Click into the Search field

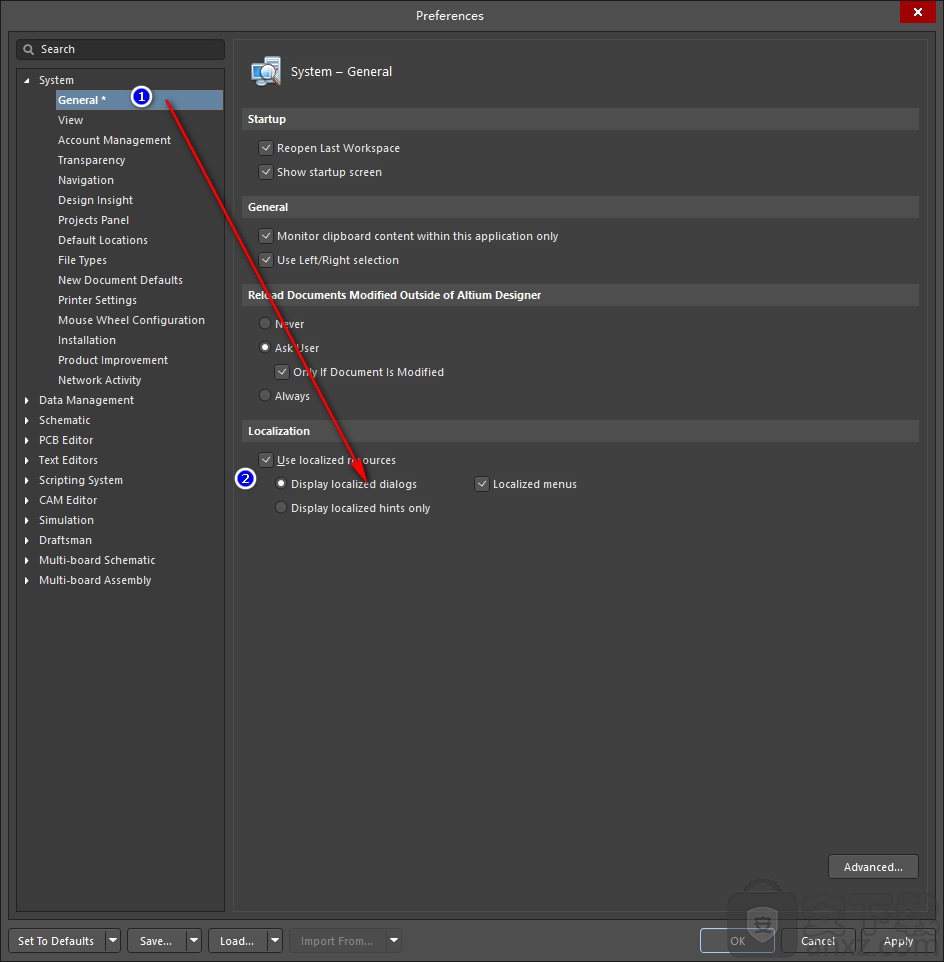pos(120,50)
